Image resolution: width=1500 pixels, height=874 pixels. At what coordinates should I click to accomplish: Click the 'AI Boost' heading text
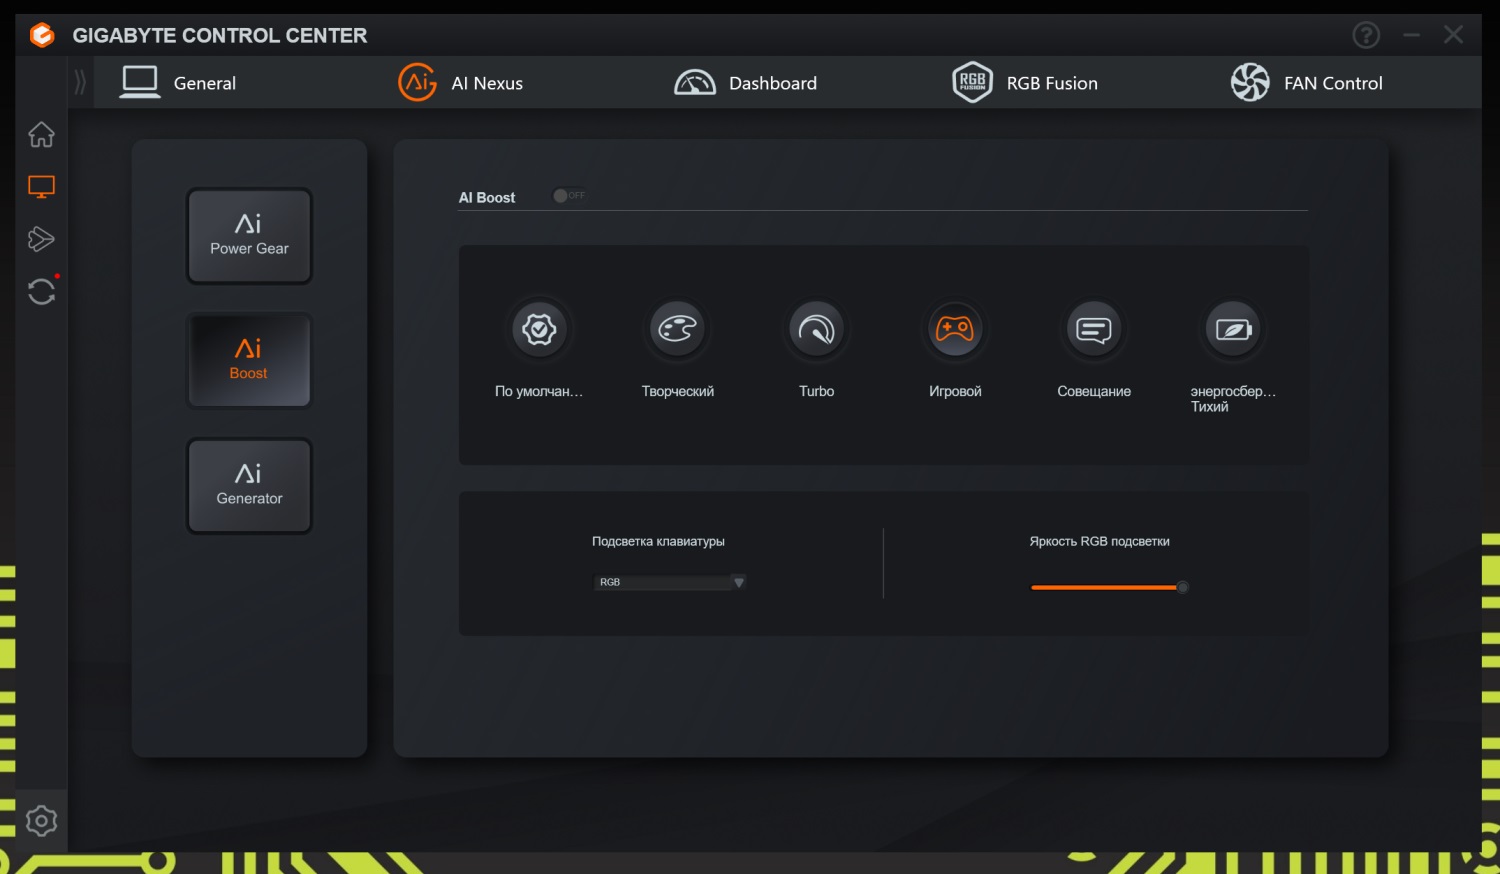pyautogui.click(x=487, y=198)
